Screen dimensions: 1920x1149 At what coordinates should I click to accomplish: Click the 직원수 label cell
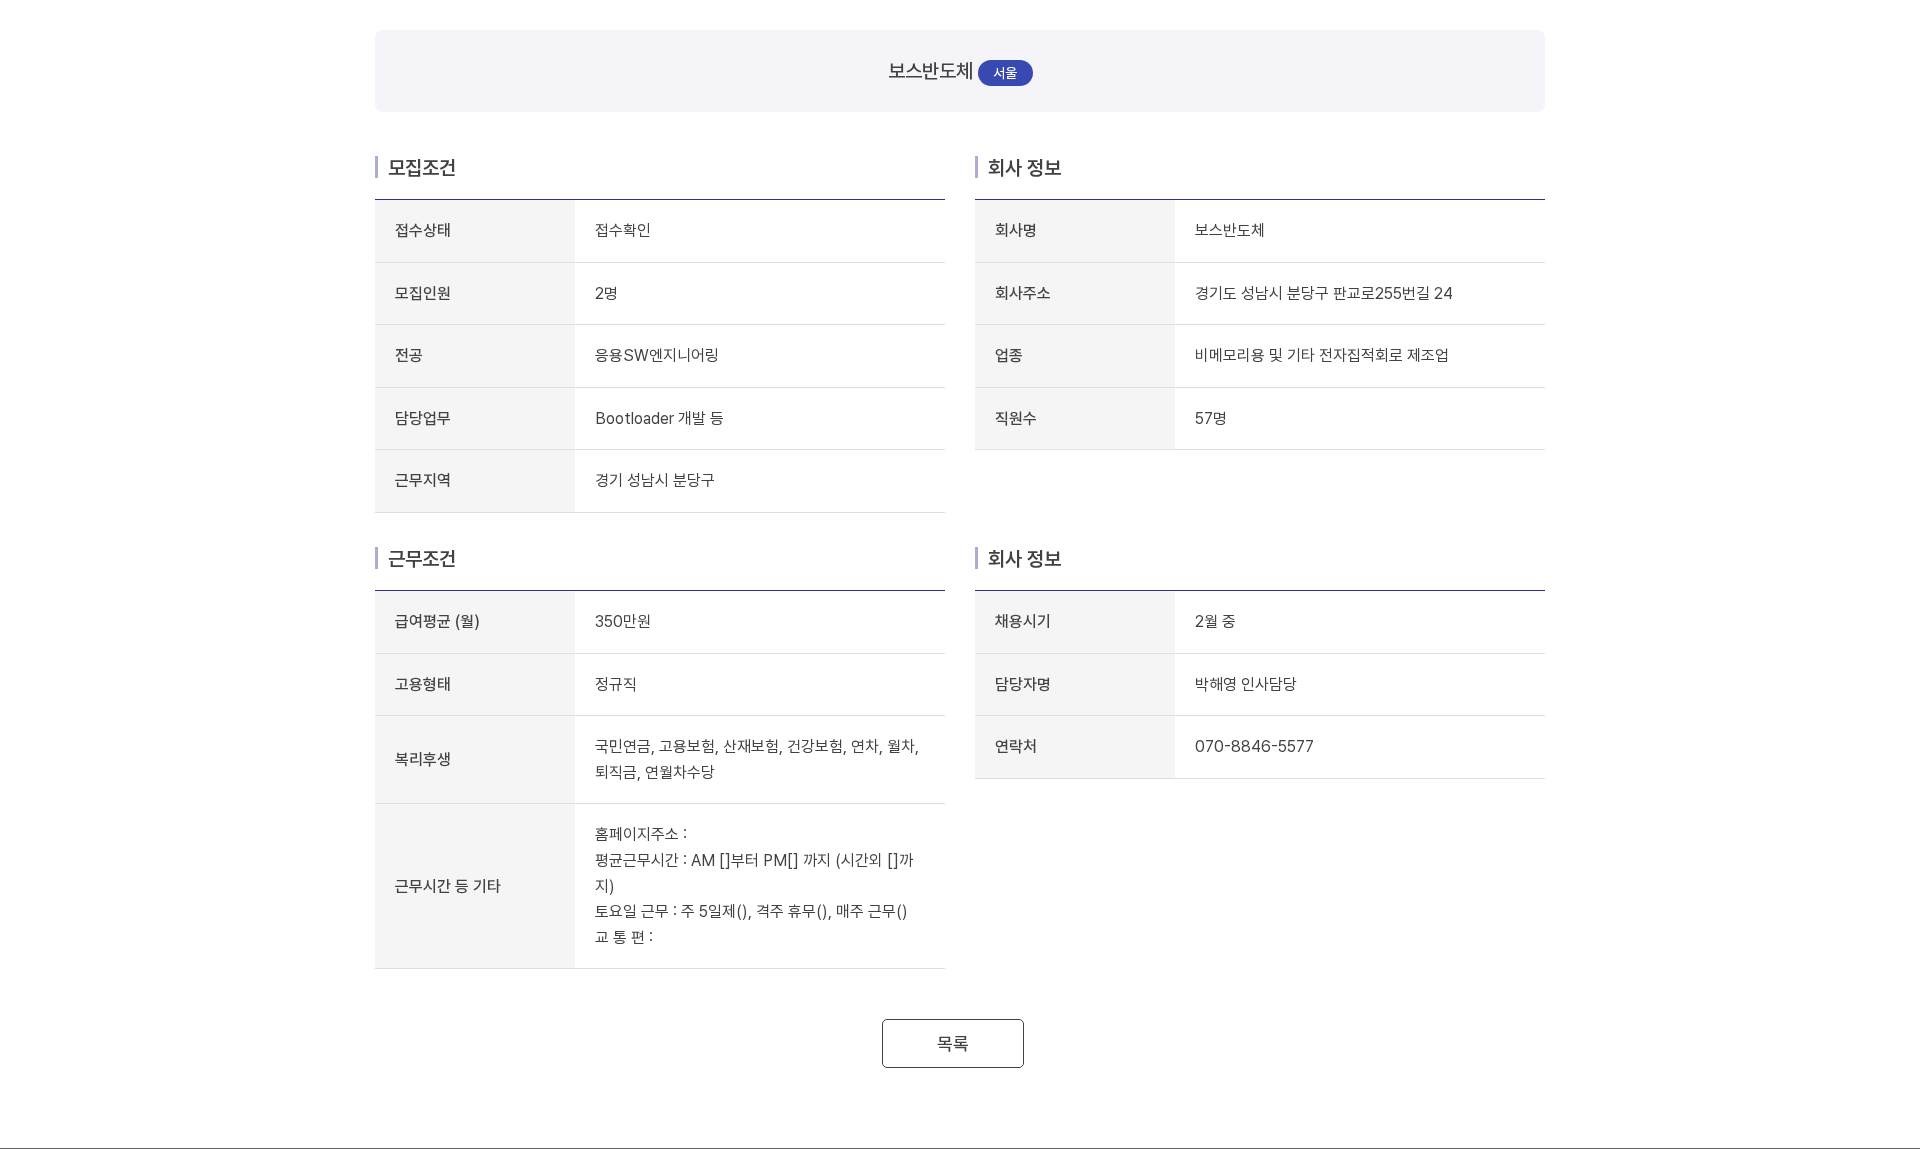click(x=1075, y=418)
